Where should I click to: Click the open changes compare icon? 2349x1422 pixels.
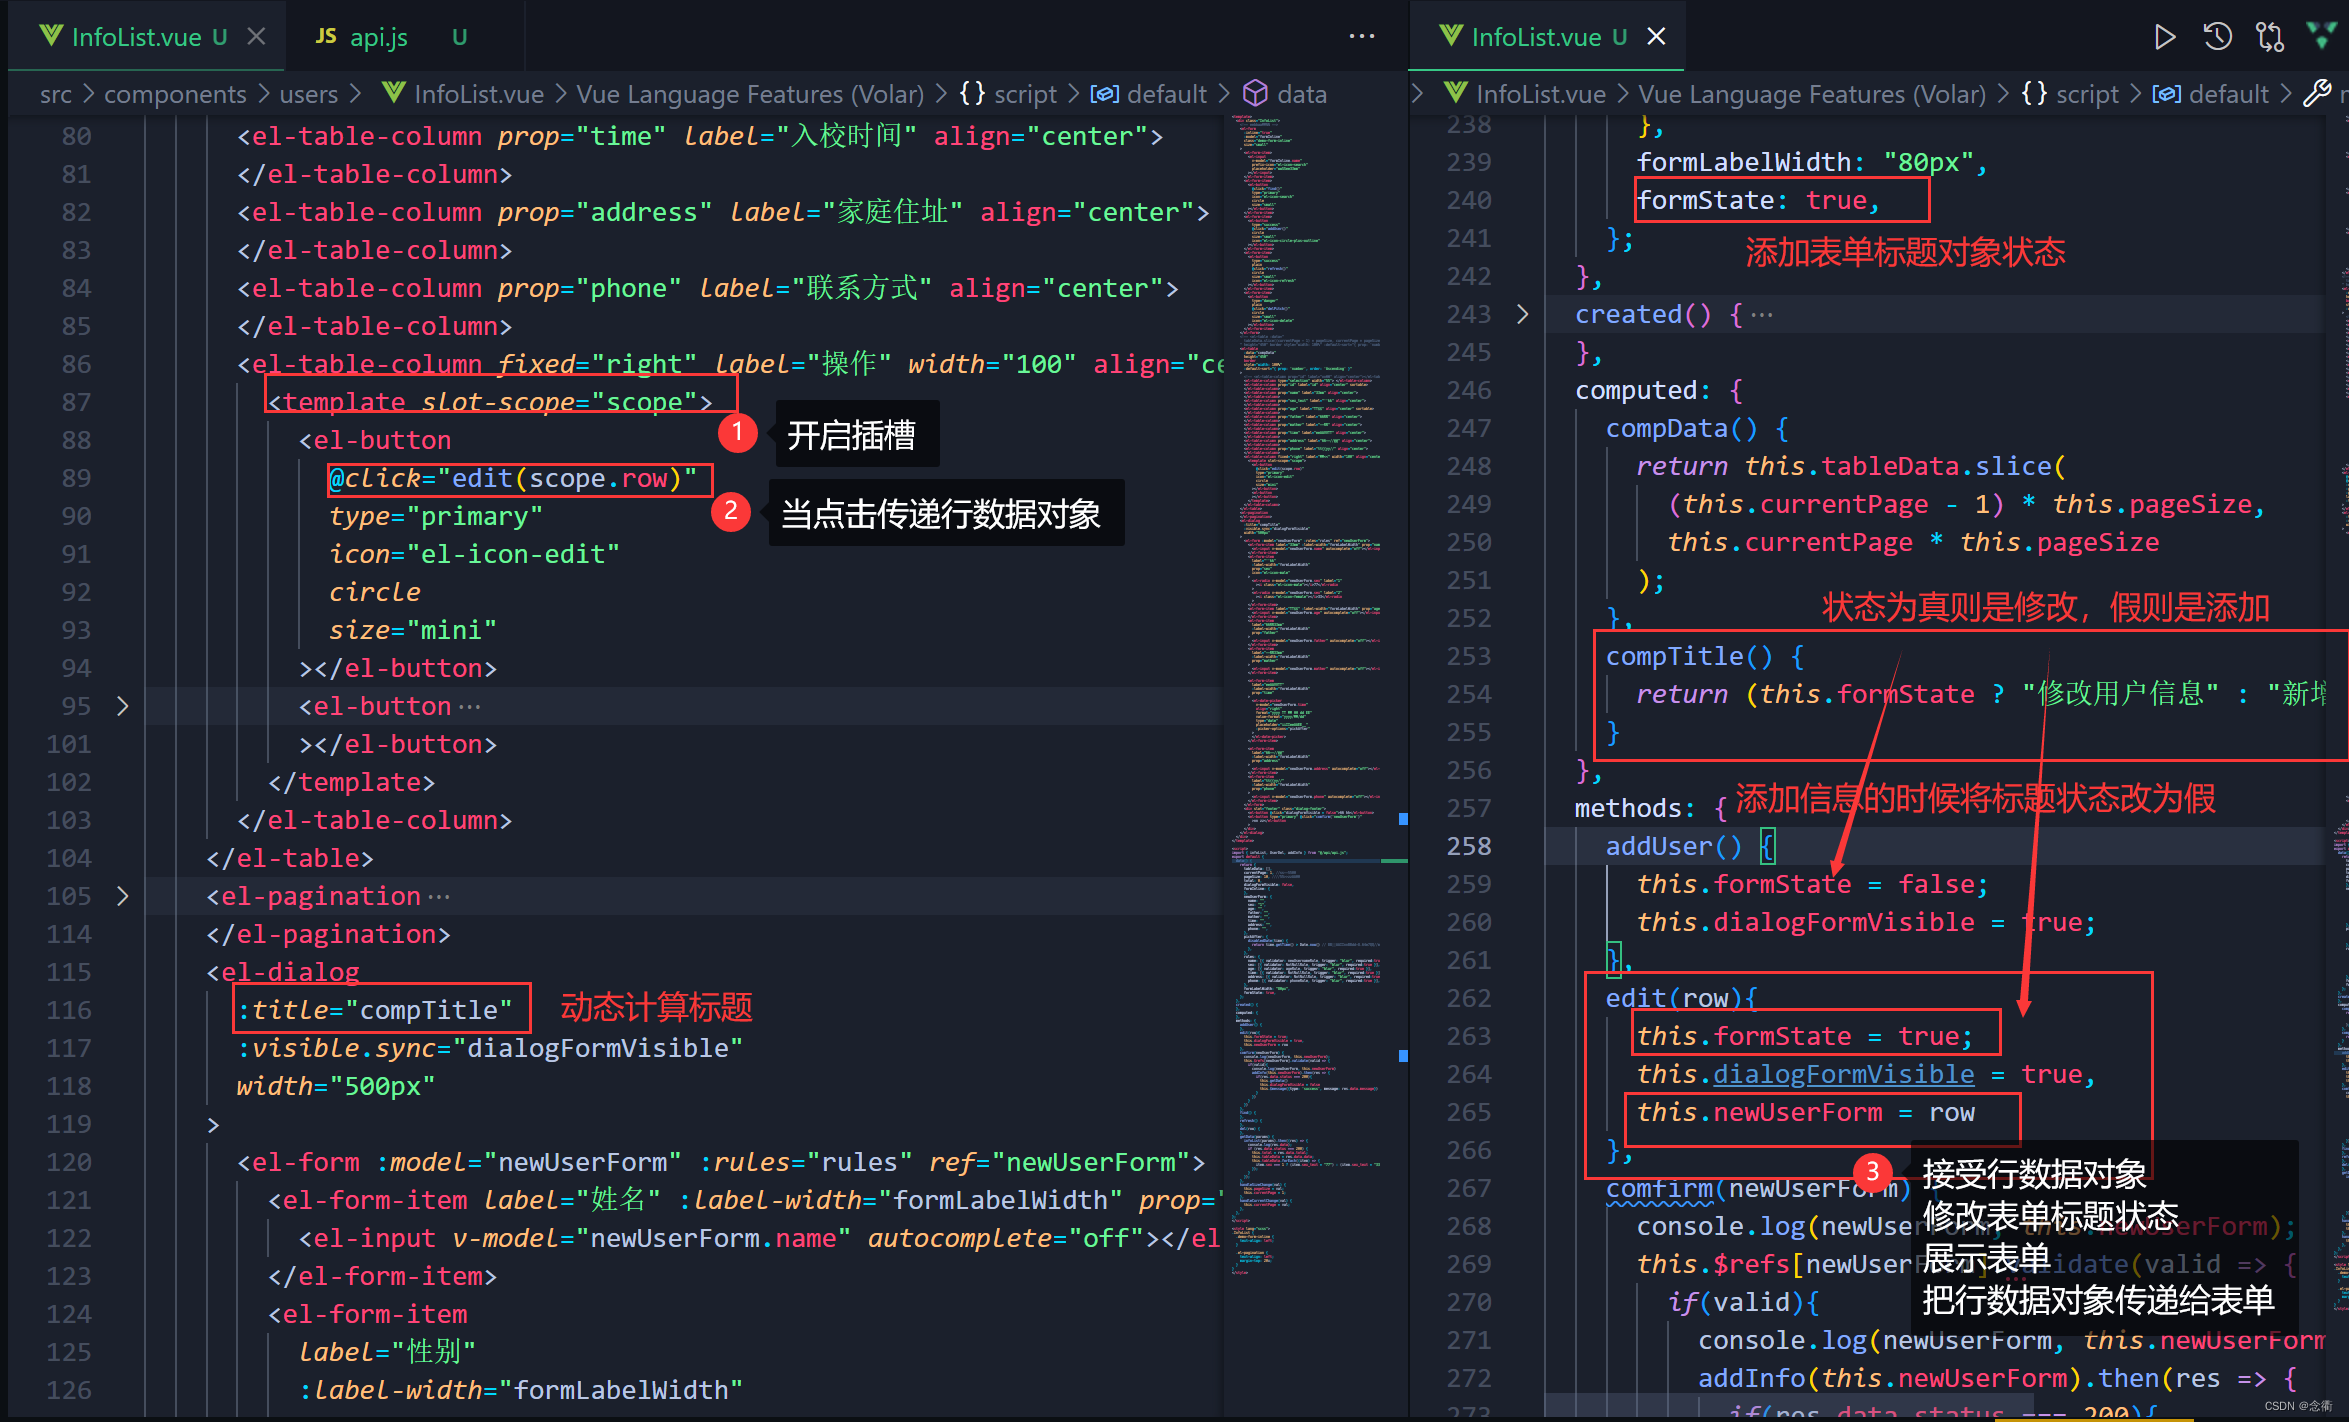click(x=2270, y=38)
